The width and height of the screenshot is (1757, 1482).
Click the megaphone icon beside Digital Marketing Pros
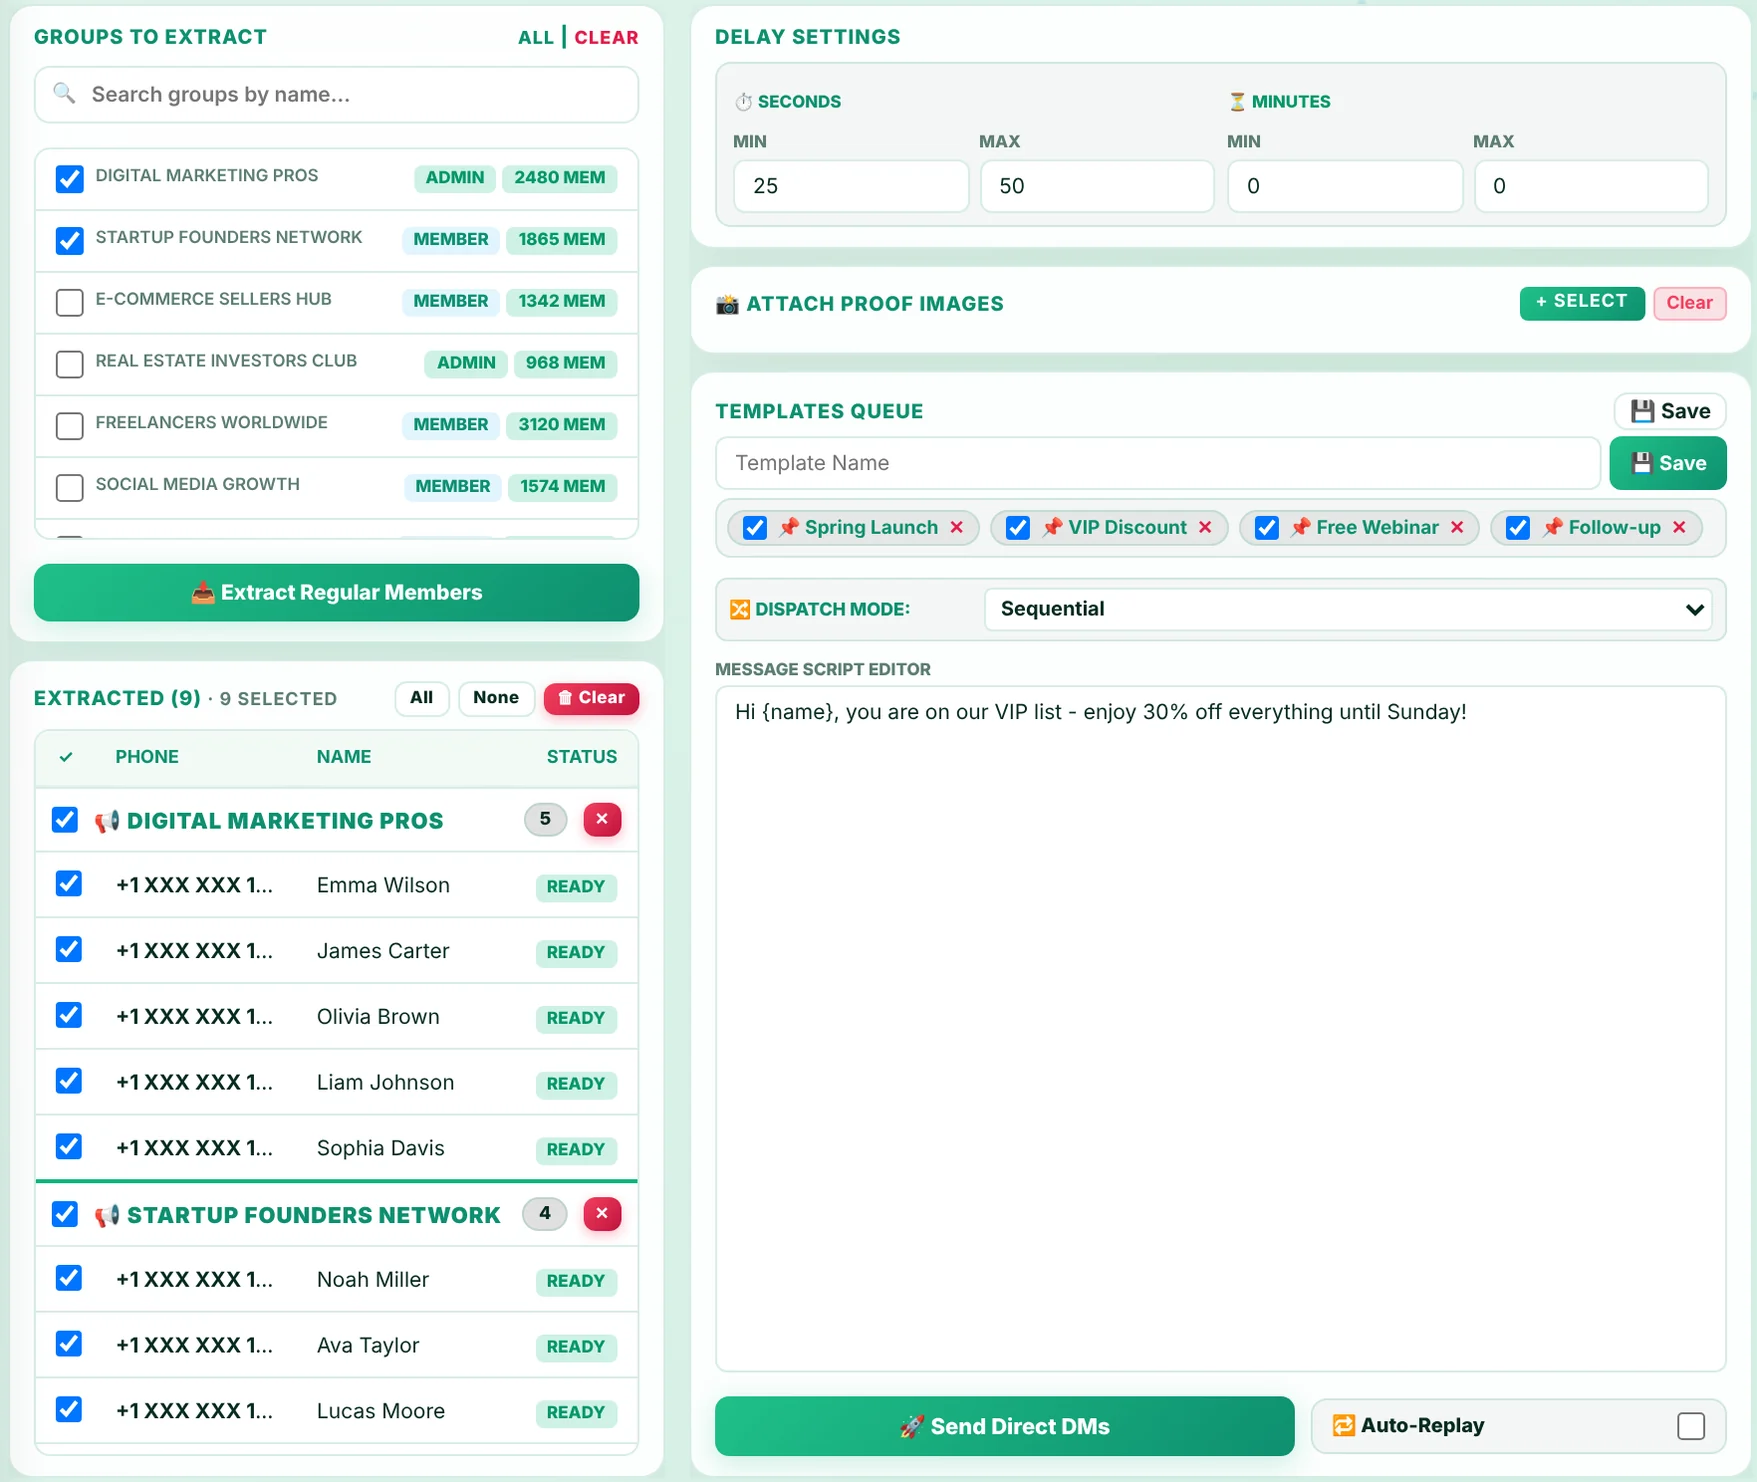tap(107, 821)
